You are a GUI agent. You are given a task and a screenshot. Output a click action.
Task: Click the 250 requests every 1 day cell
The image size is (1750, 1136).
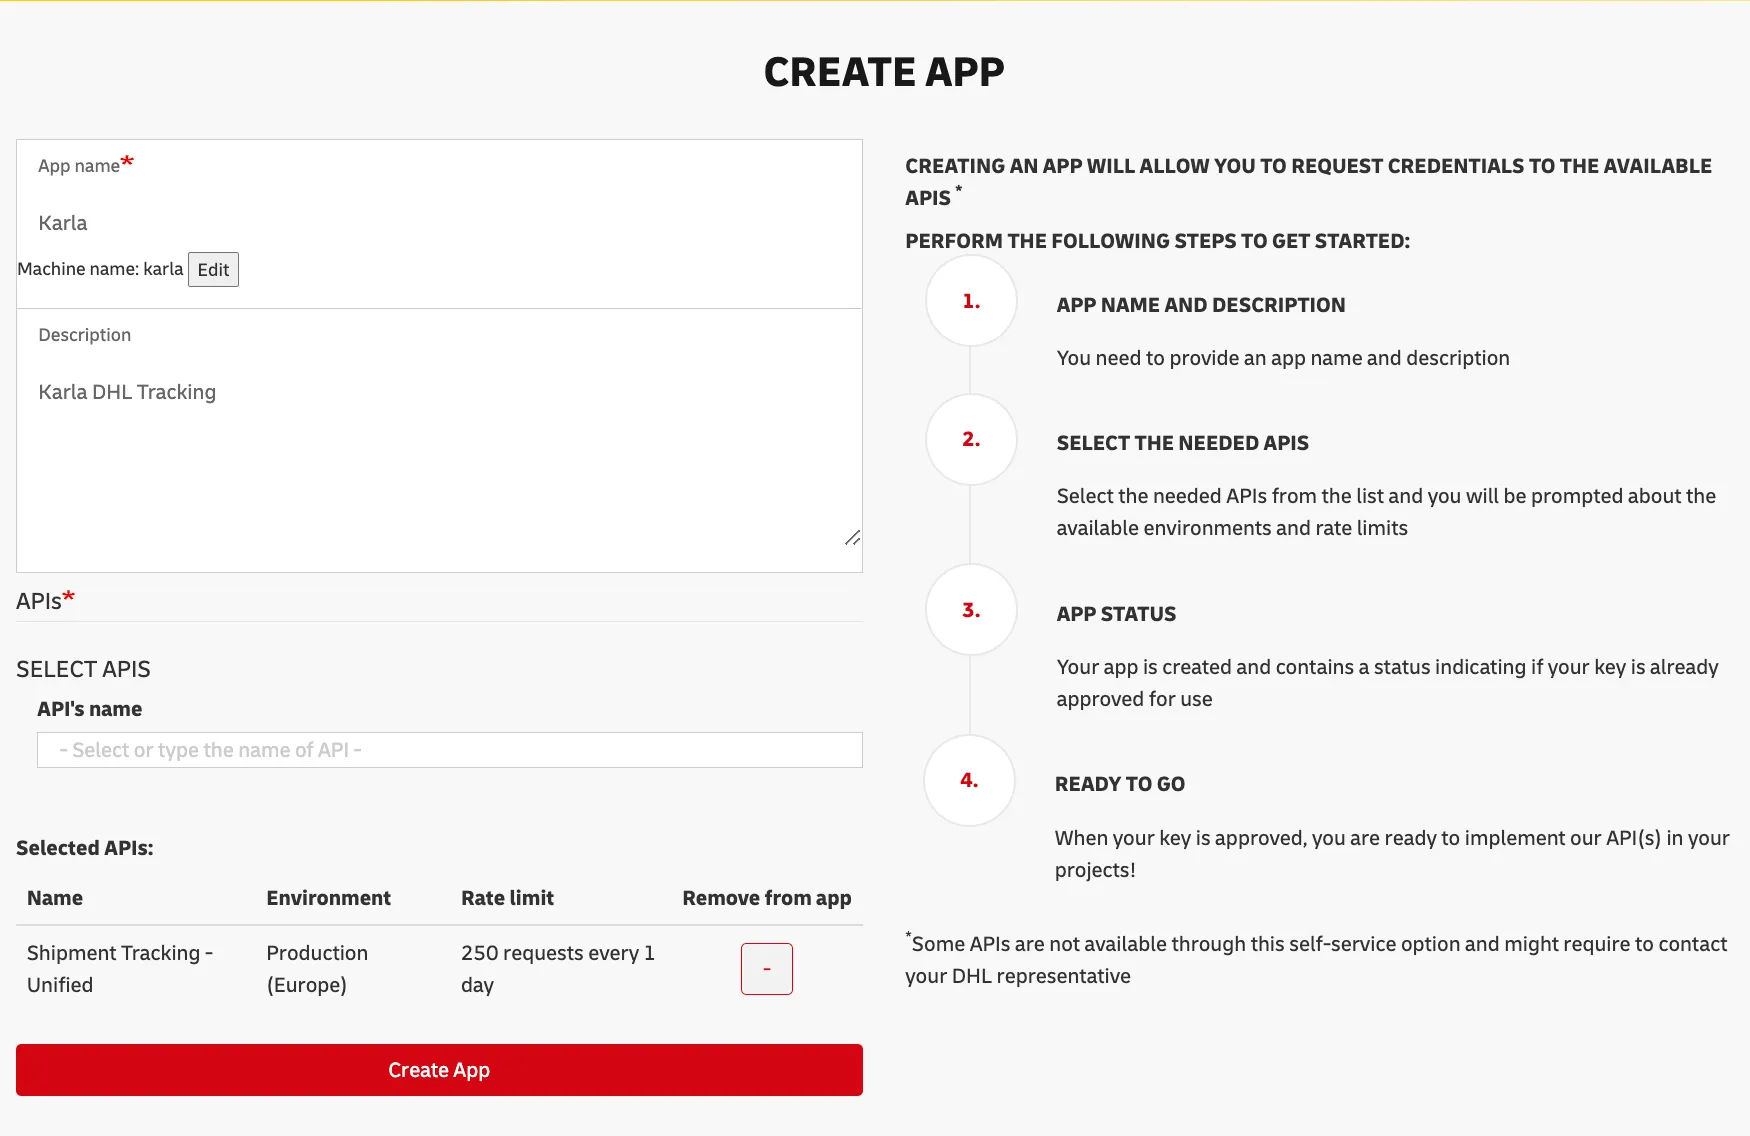(x=557, y=969)
